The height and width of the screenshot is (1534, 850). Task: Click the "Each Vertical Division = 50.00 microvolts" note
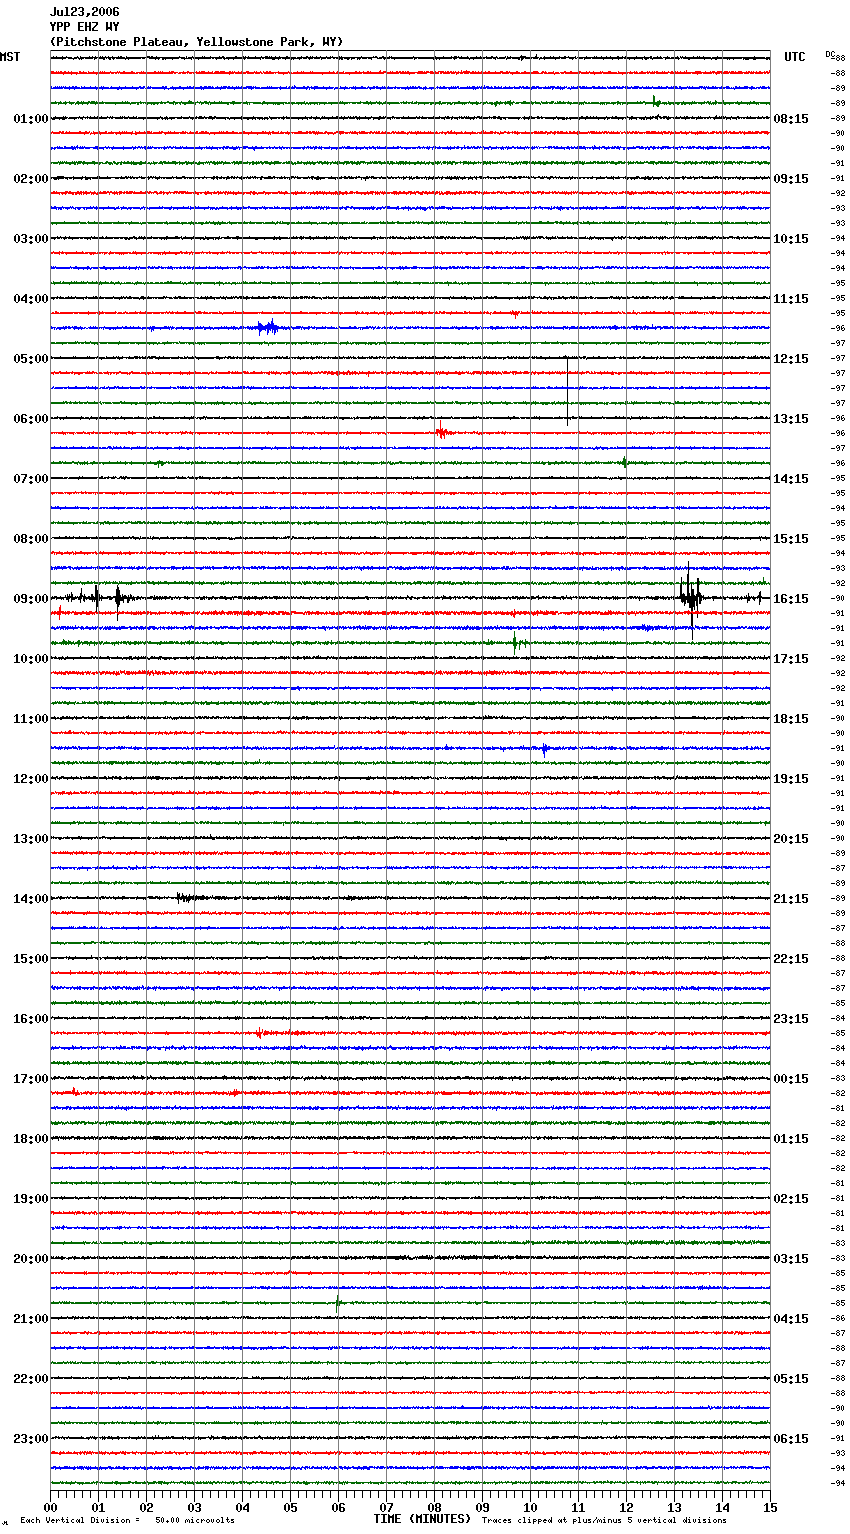coord(127,1520)
